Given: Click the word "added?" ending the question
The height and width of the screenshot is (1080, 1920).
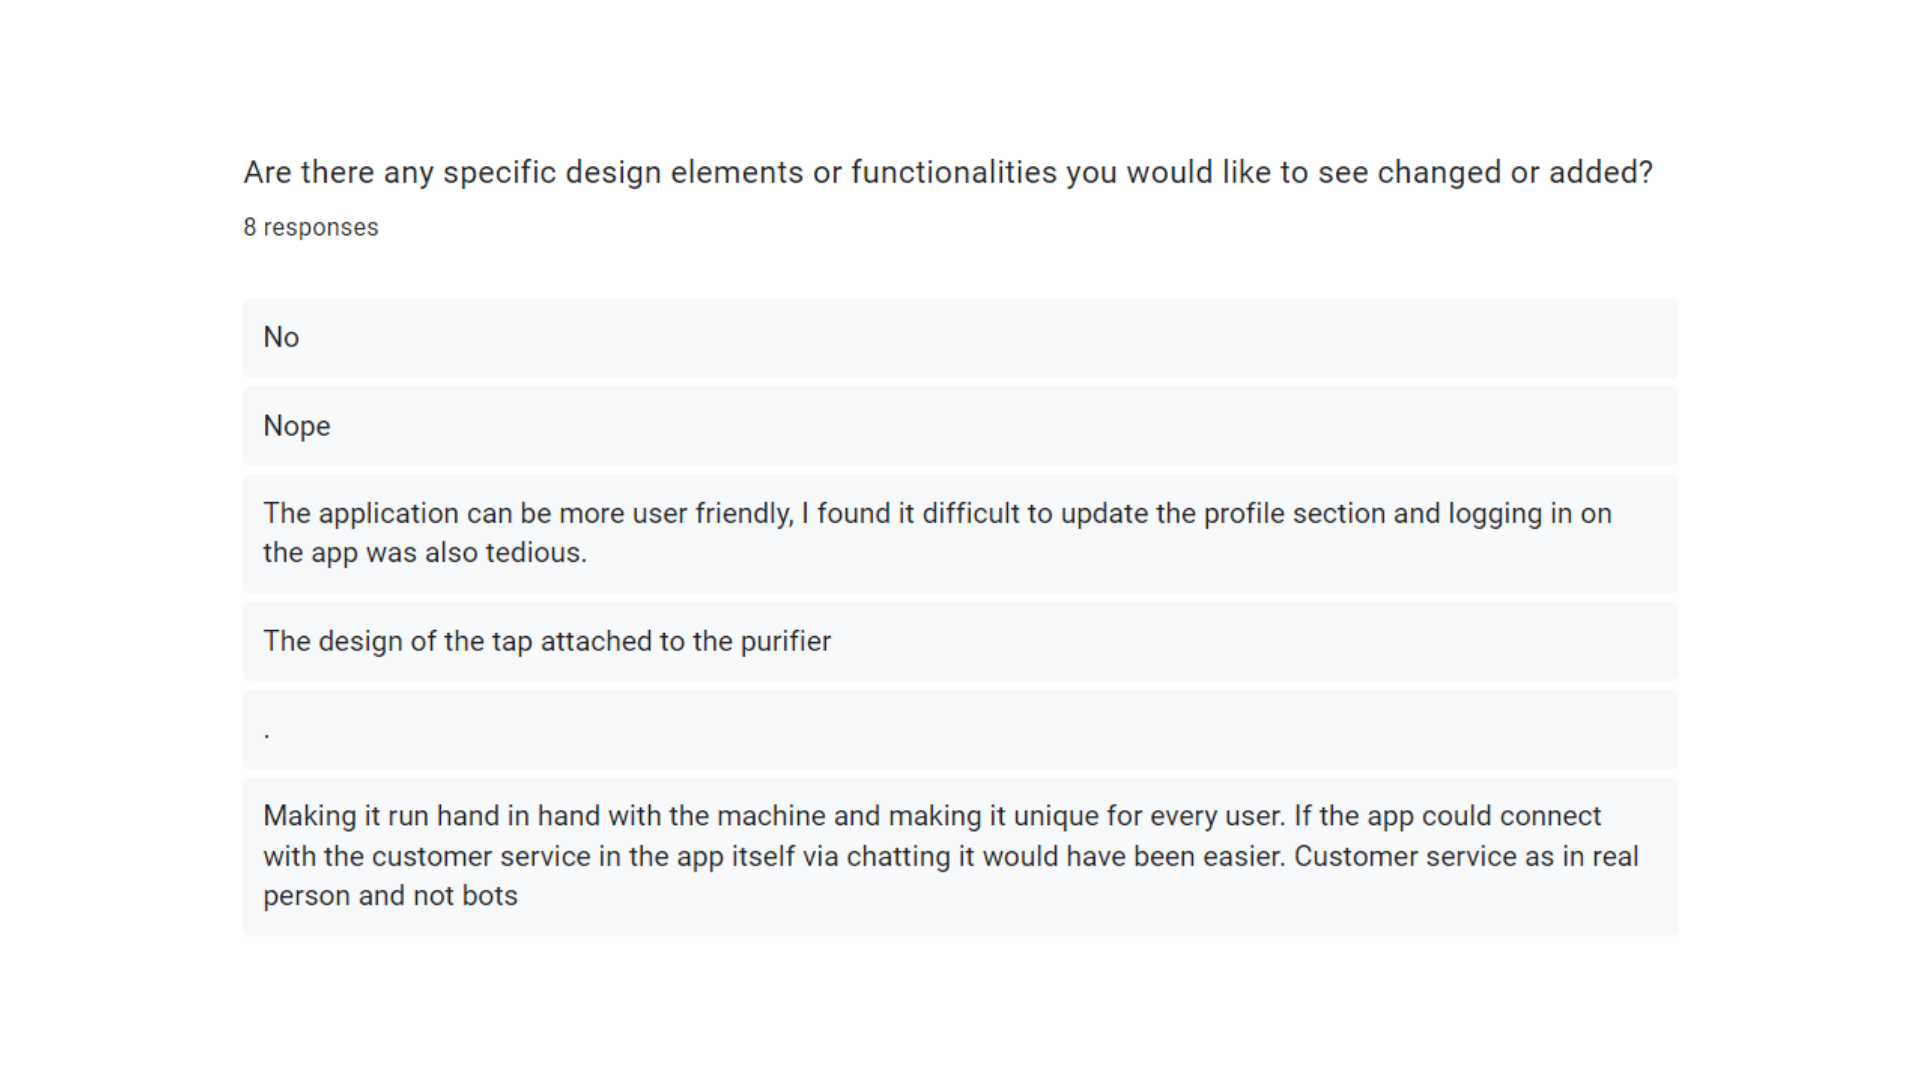Looking at the screenshot, I should click(x=1600, y=173).
